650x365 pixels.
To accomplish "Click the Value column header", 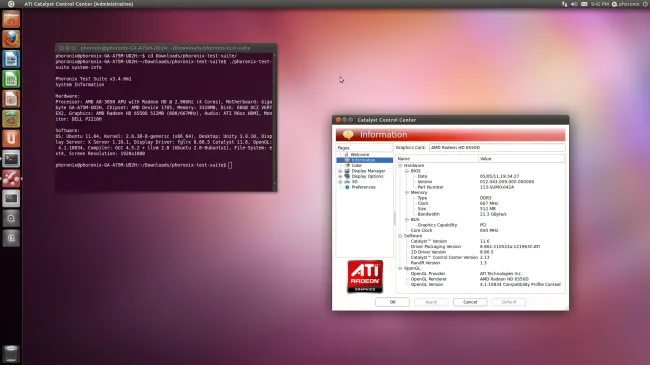I will pyautogui.click(x=521, y=158).
